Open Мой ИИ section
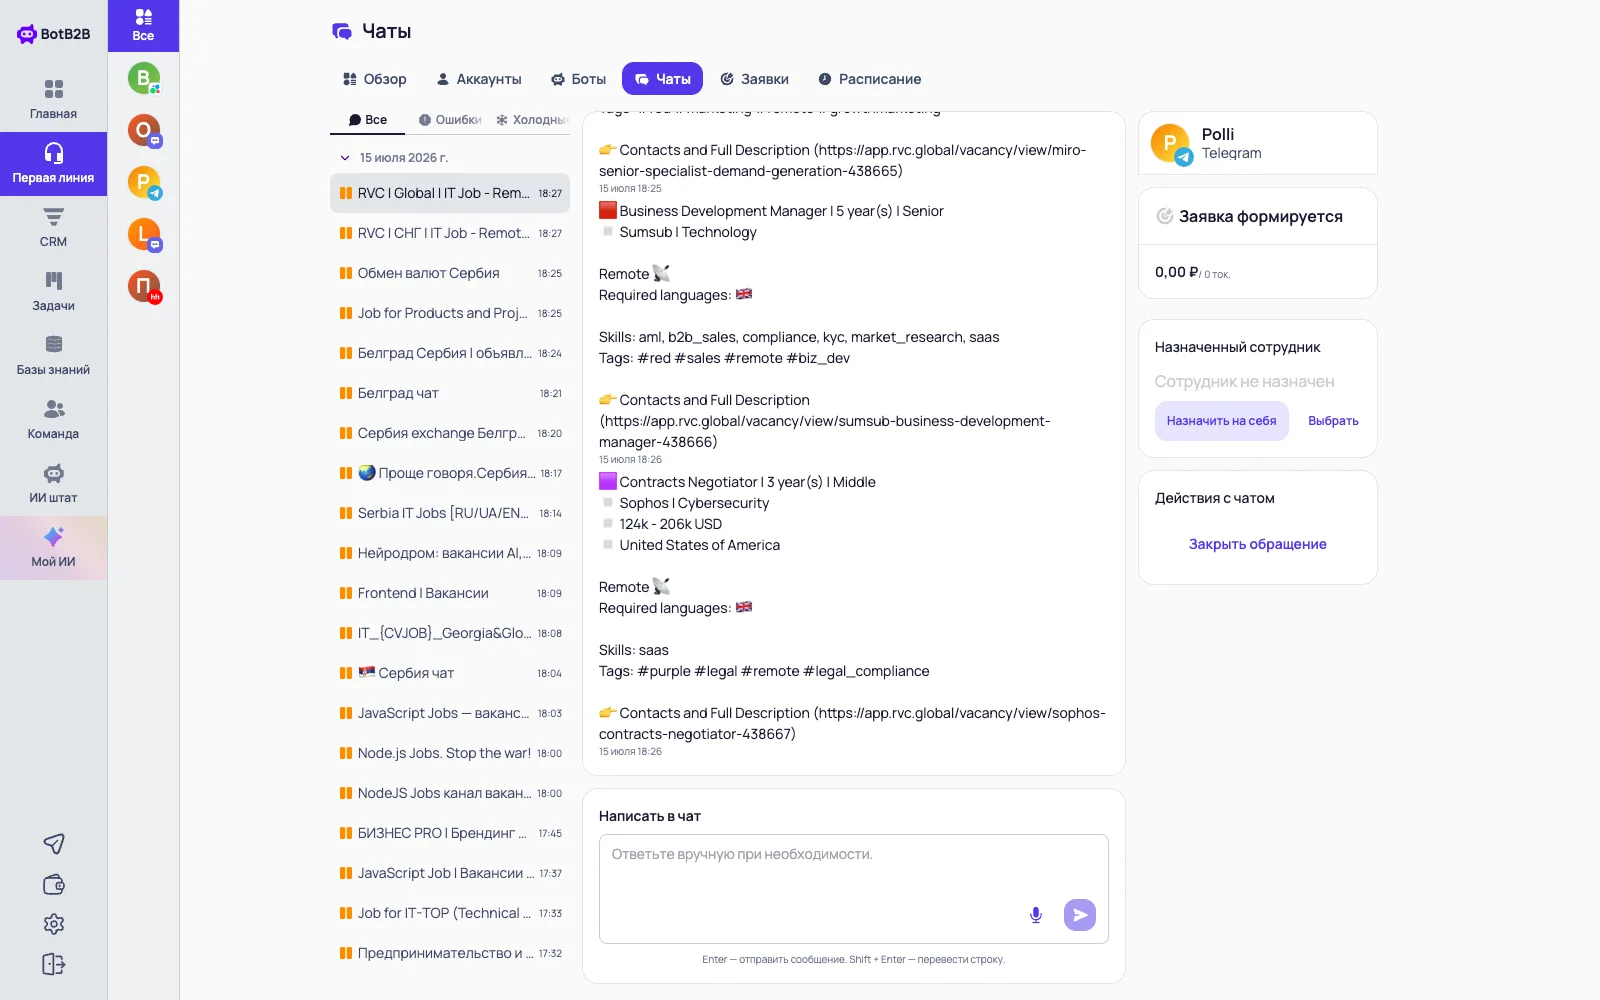This screenshot has height=1000, width=1600. click(x=53, y=548)
